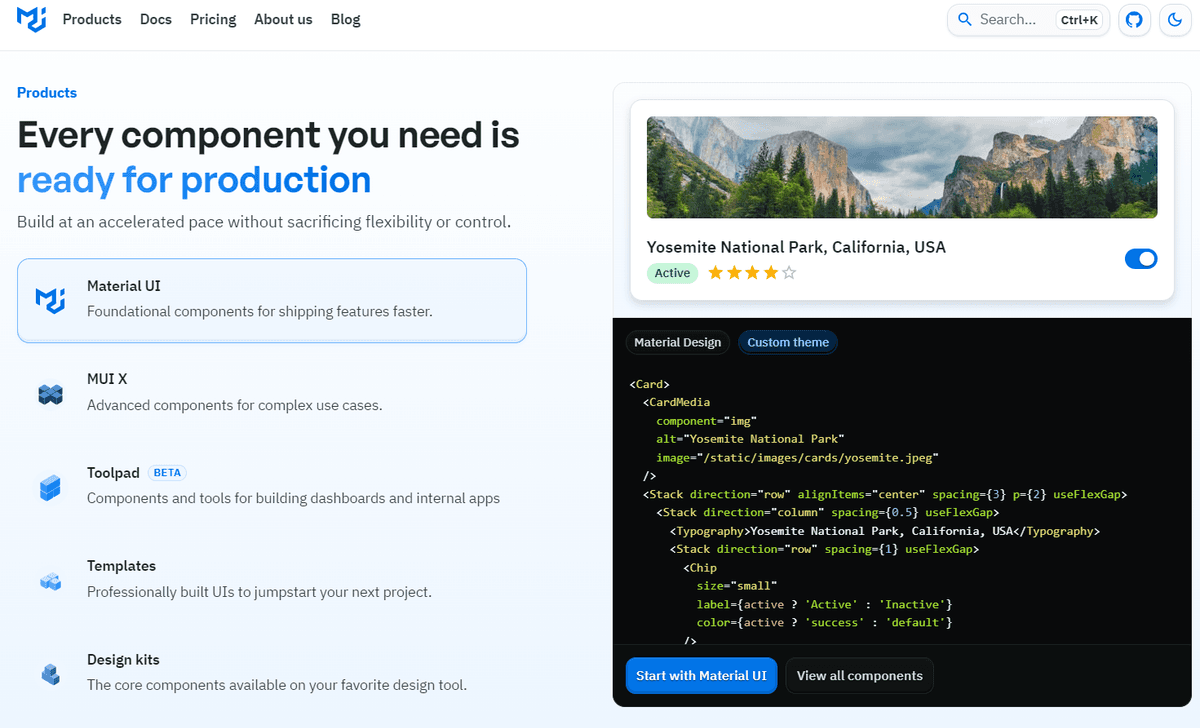
Task: Open the Blog page
Action: (345, 19)
